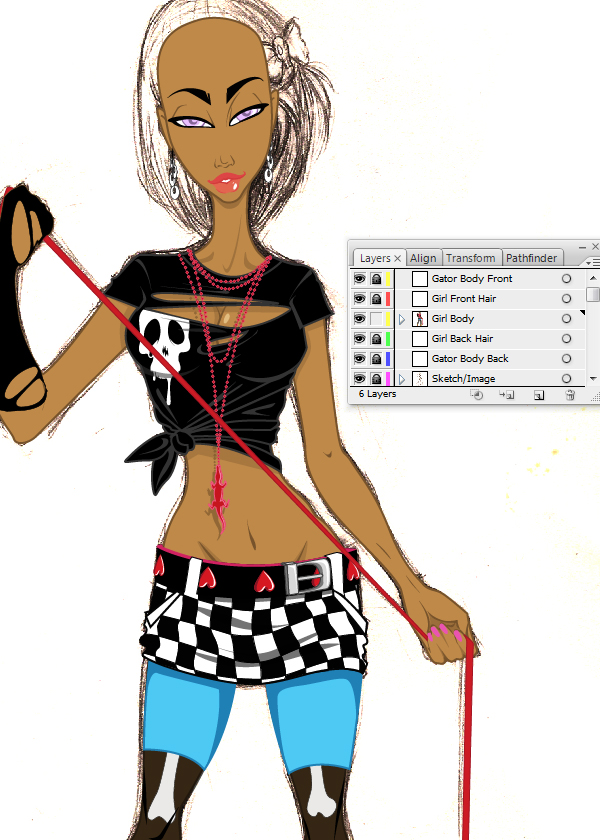This screenshot has height=840, width=600.
Task: Click the Girl Body layer thumbnail
Action: [x=419, y=319]
